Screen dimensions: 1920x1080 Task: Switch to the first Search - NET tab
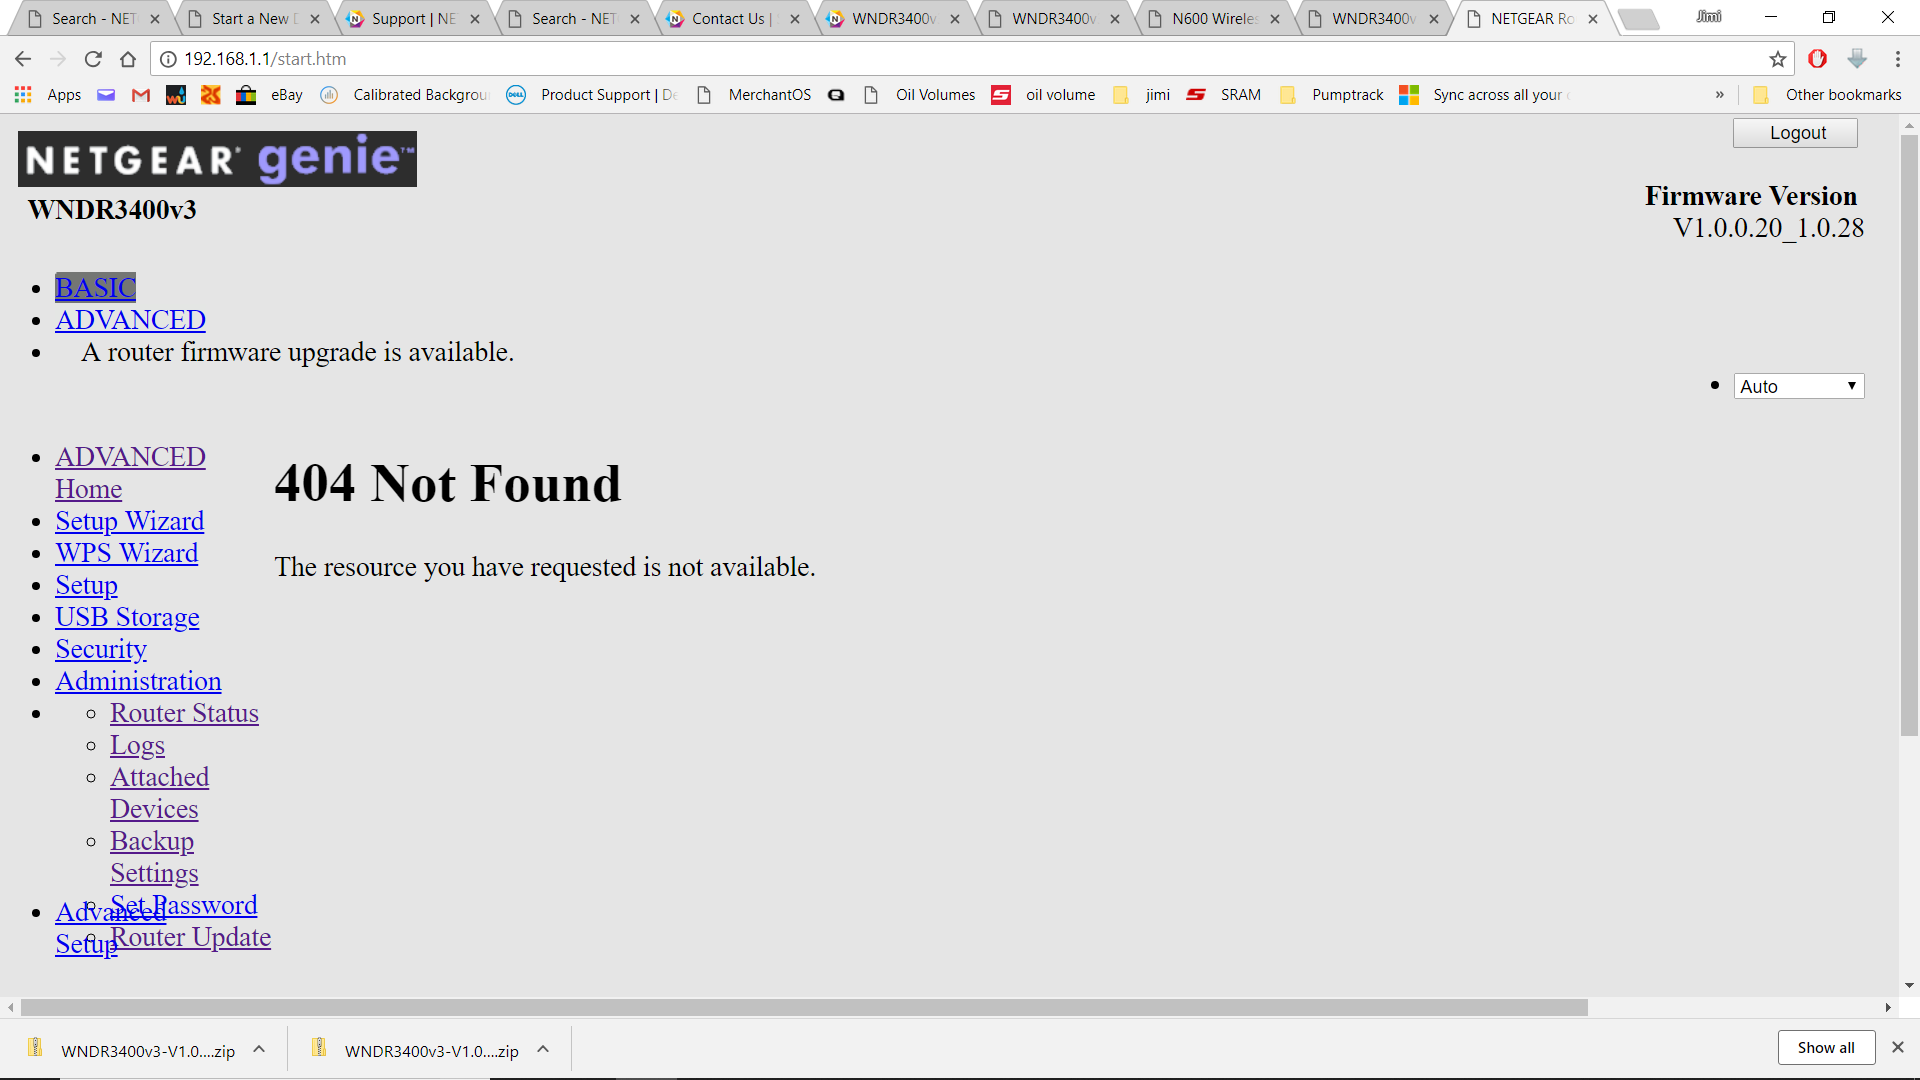pyautogui.click(x=93, y=19)
